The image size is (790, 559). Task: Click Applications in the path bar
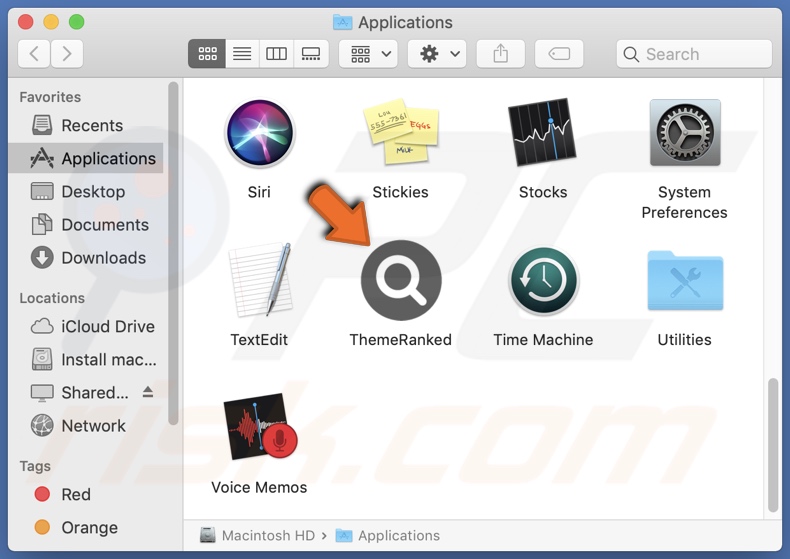(x=388, y=535)
